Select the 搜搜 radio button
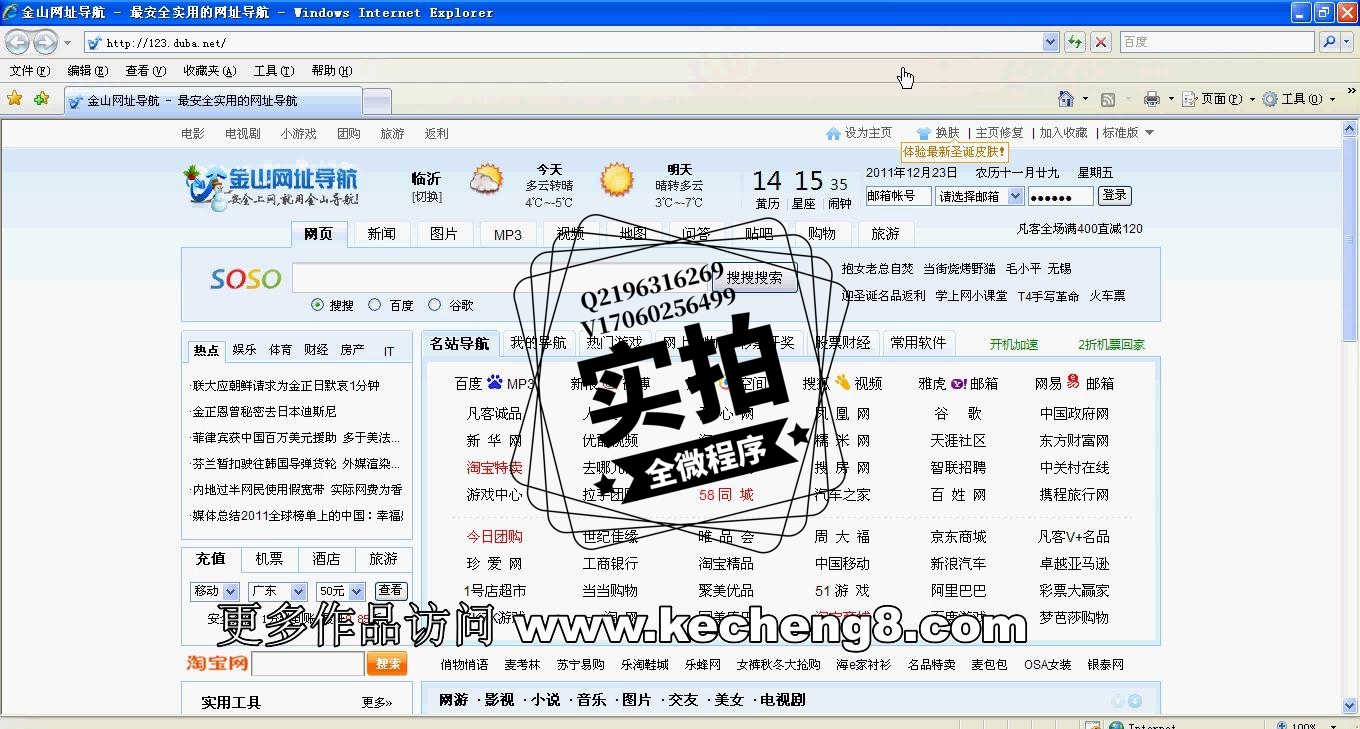Viewport: 1360px width, 729px height. pos(318,305)
